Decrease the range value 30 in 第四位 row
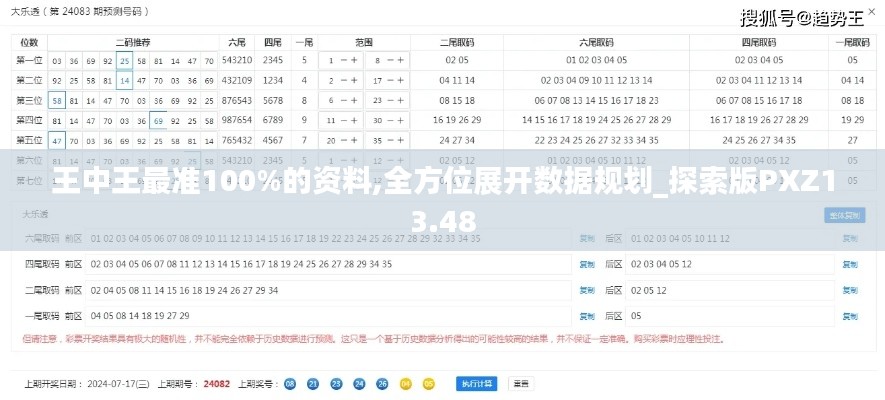 (x=391, y=120)
